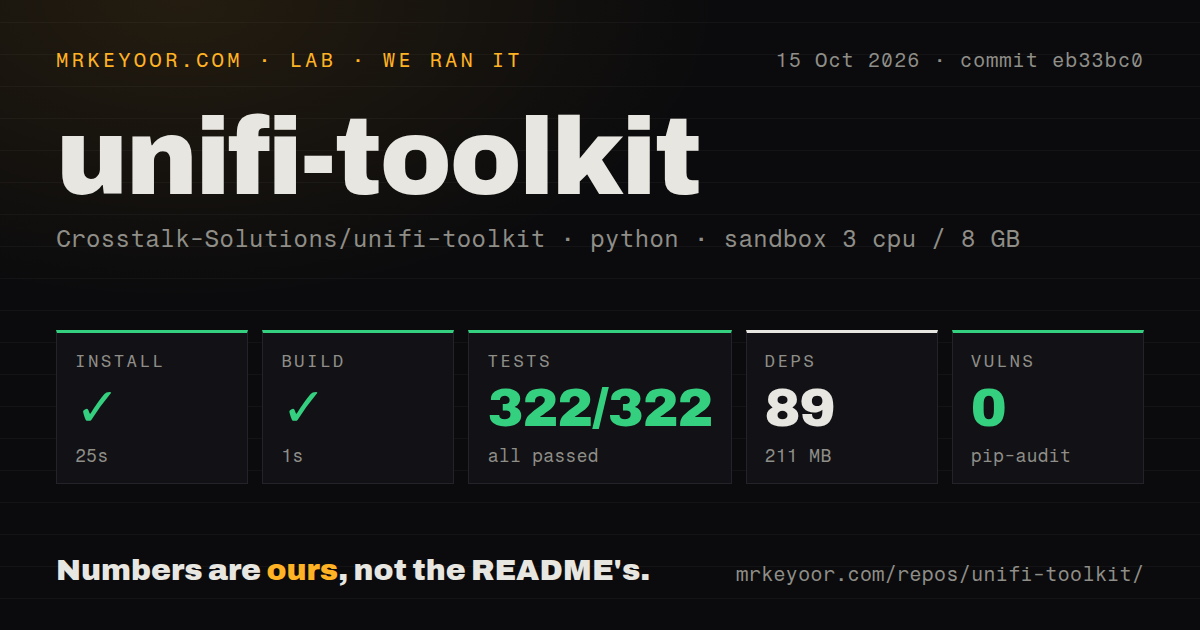Click the green checkmark in INSTALL card
Image resolution: width=1200 pixels, height=630 pixels.
[x=97, y=408]
